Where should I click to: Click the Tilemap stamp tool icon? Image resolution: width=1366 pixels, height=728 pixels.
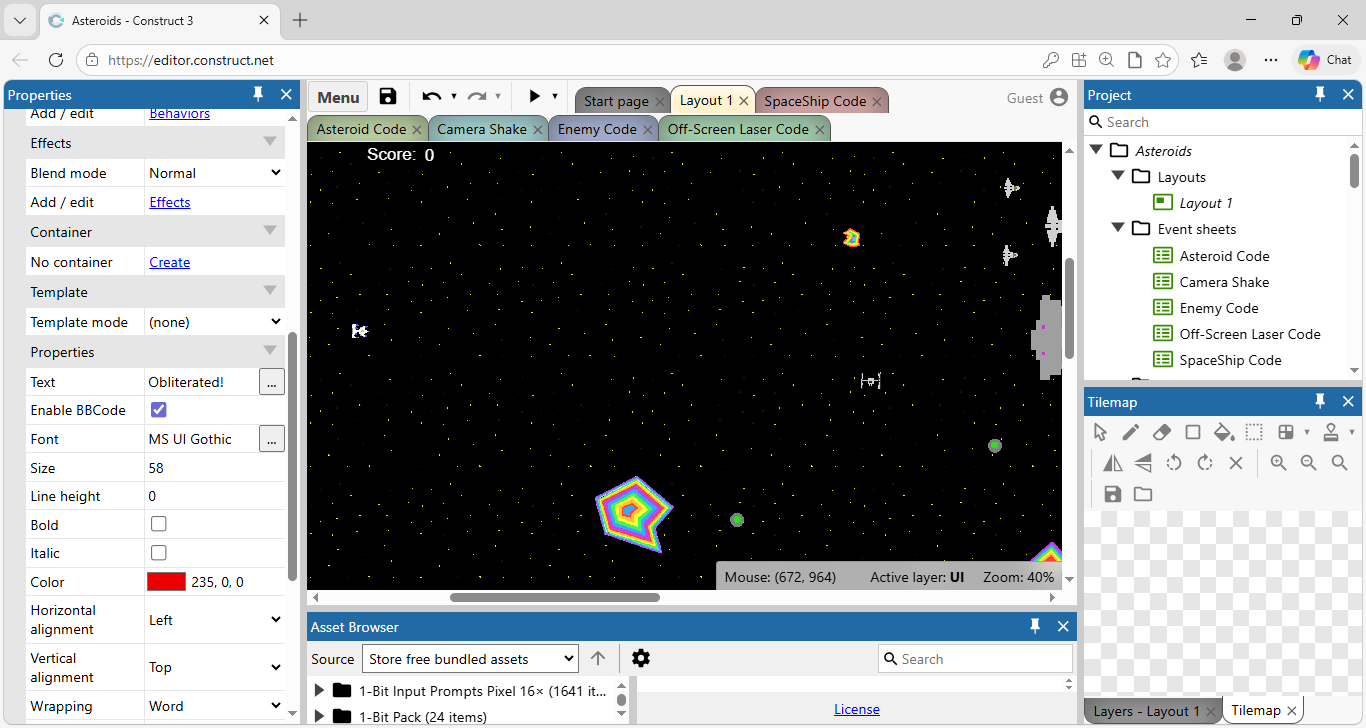tap(1331, 432)
